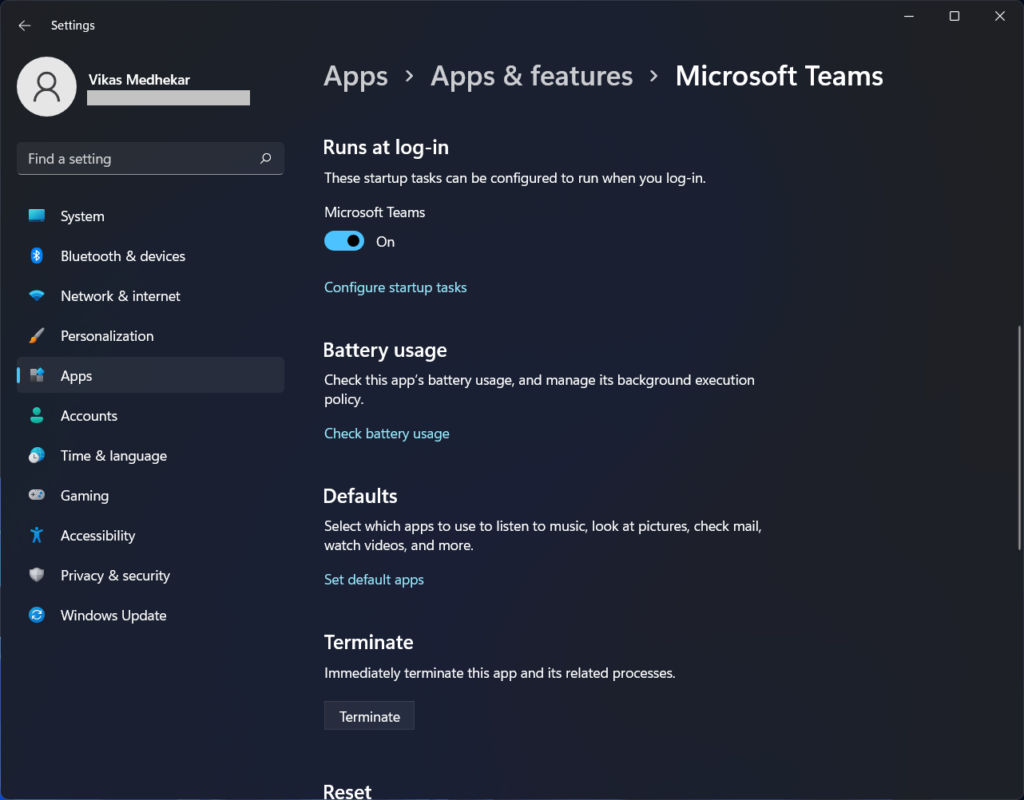Click the vertical scrollbar thumb
The height and width of the screenshot is (800, 1024).
click(1019, 438)
